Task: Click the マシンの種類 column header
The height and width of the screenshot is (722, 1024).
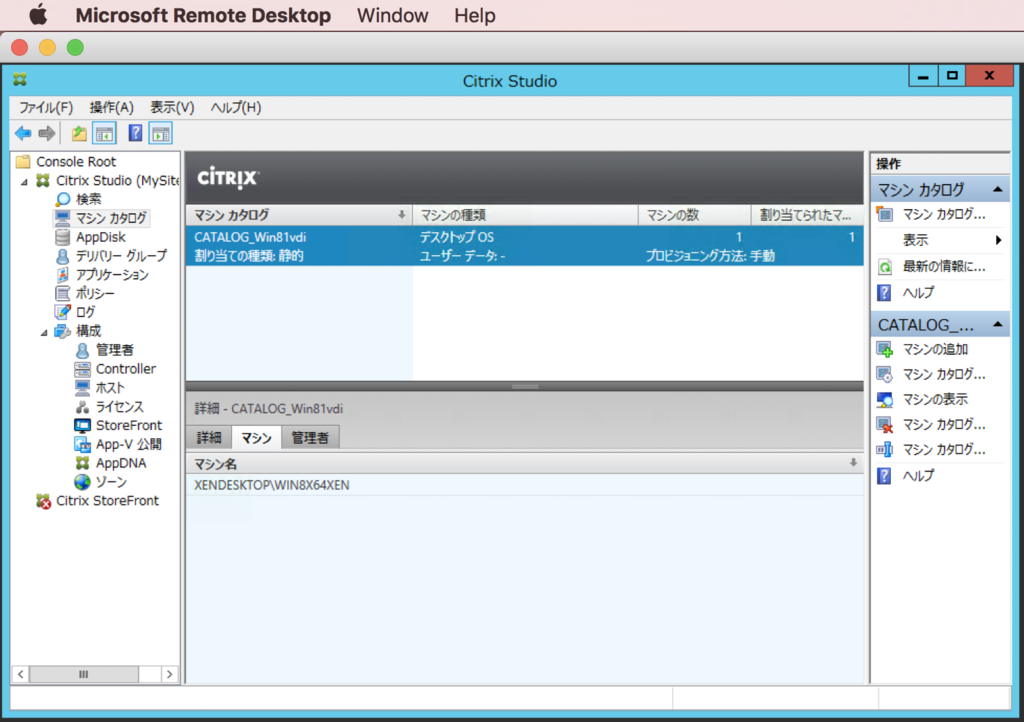Action: [525, 215]
